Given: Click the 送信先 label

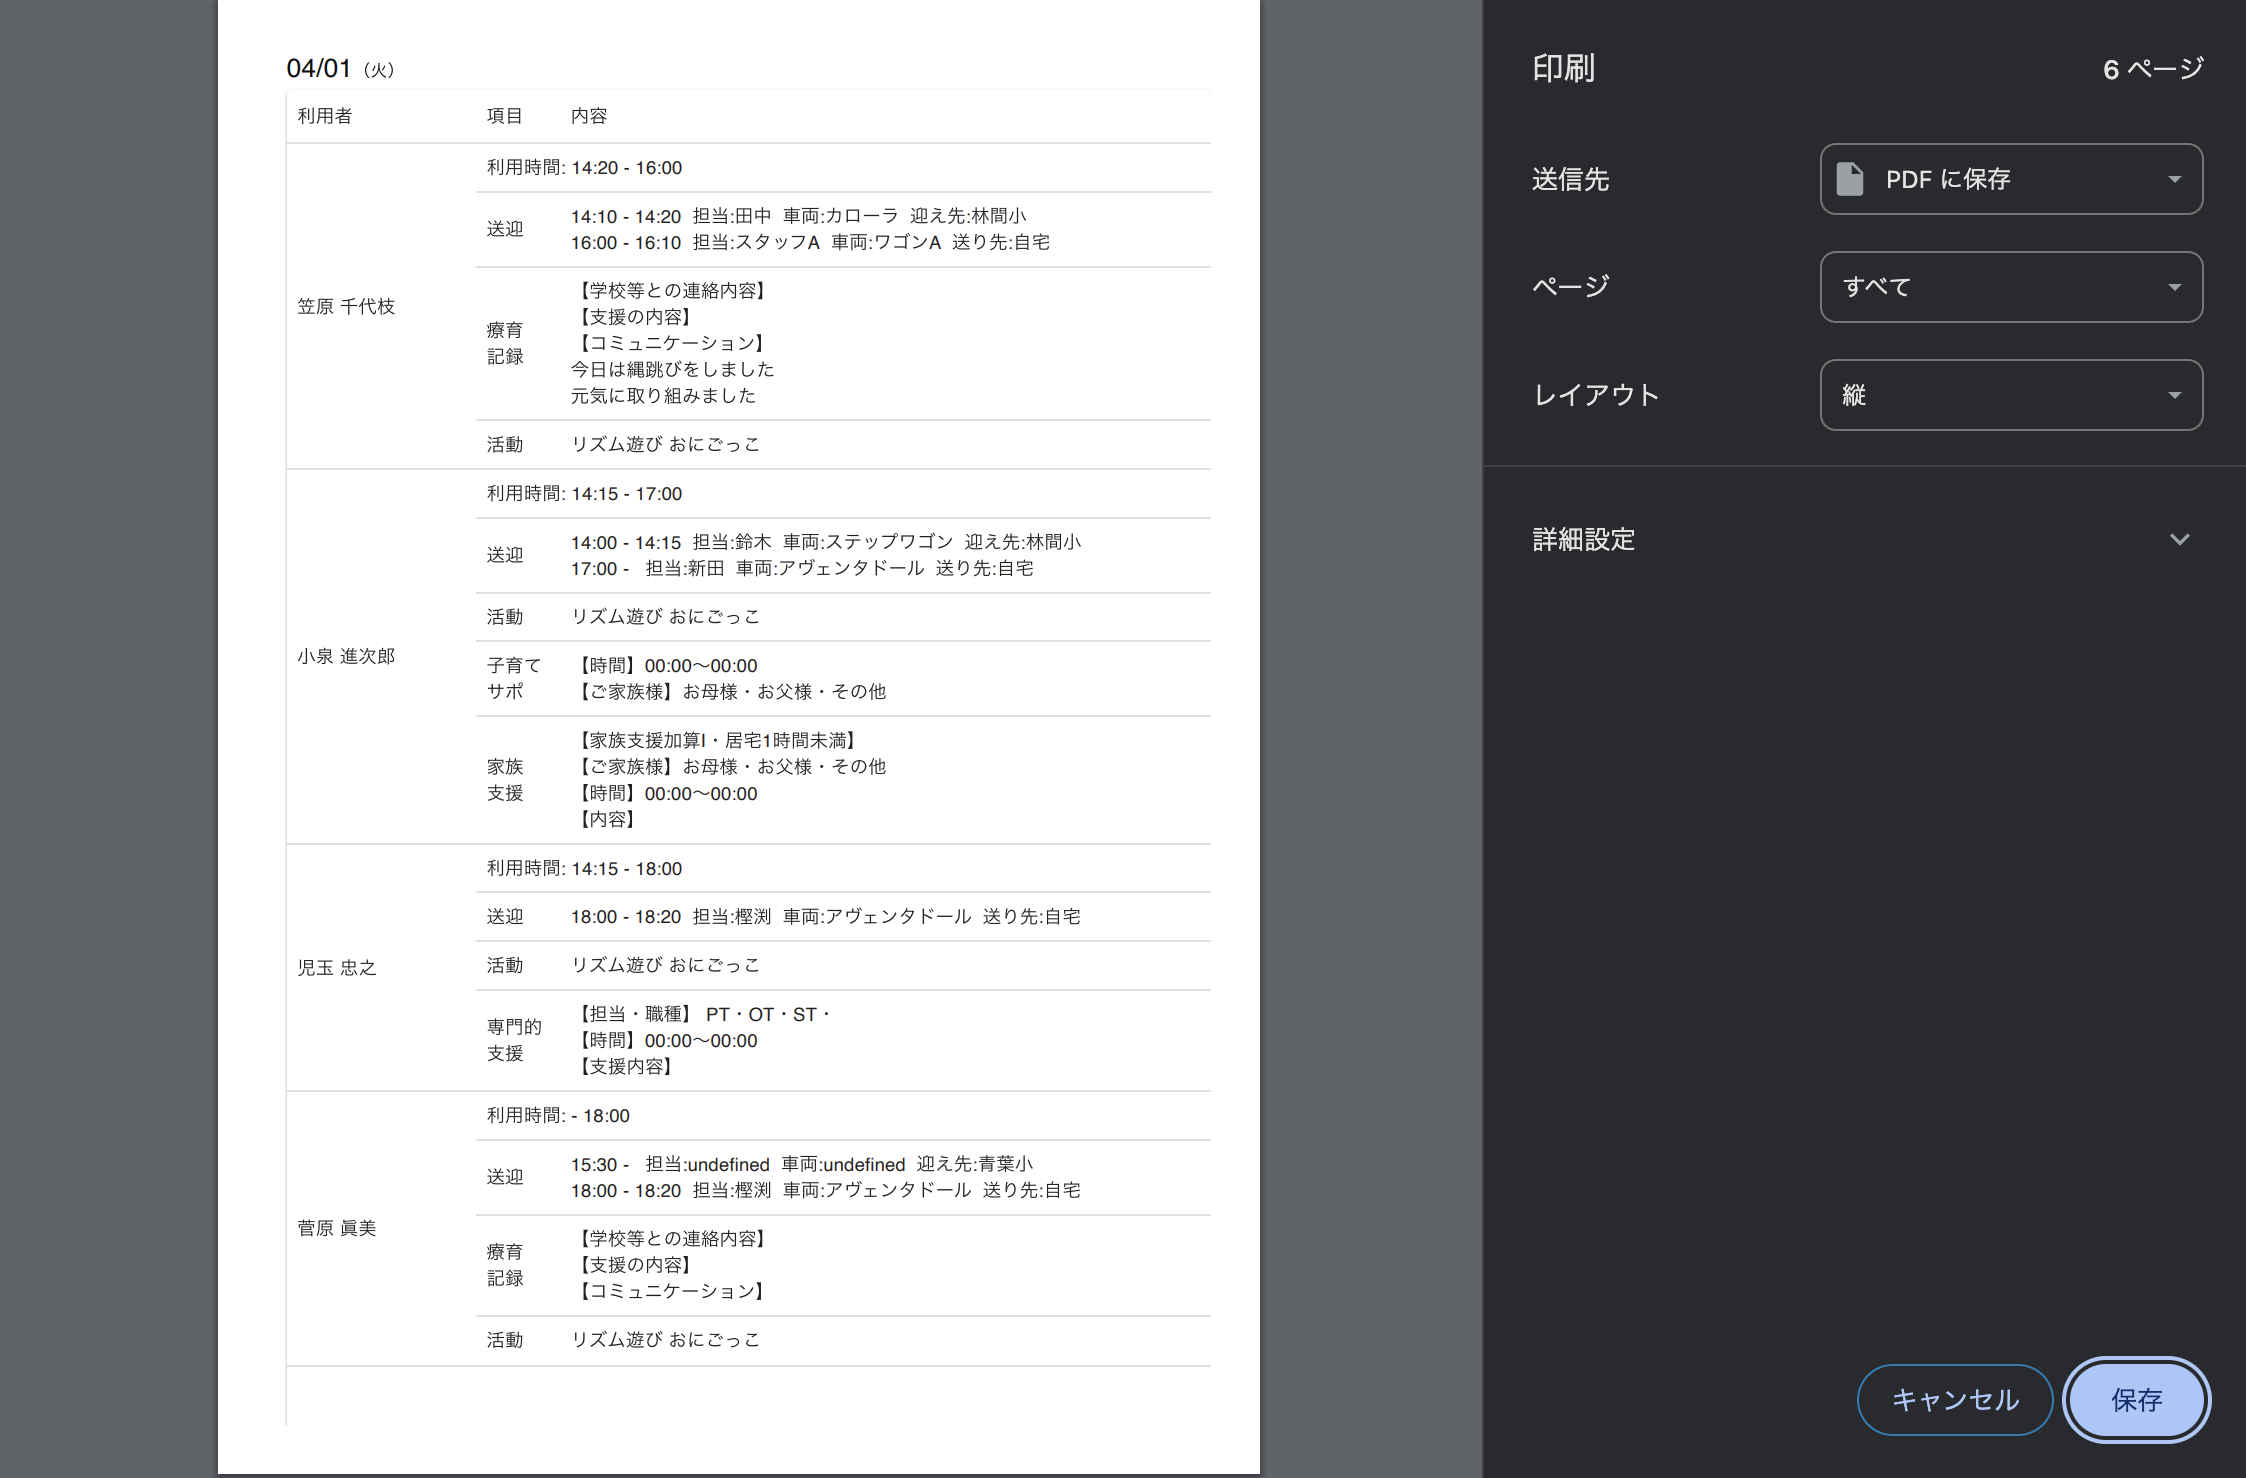Looking at the screenshot, I should [x=1570, y=179].
